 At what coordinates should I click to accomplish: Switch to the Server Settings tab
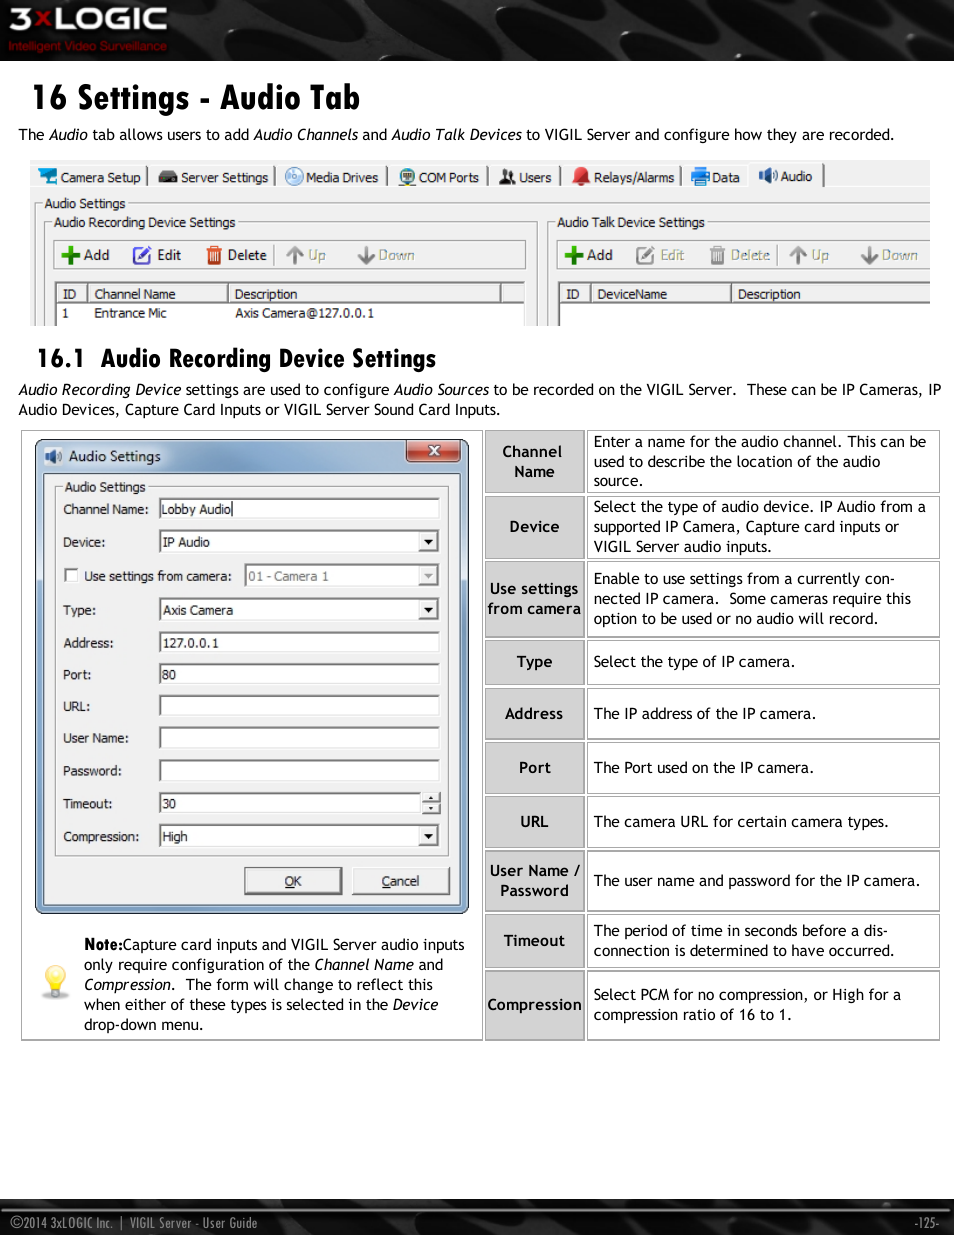point(214,177)
